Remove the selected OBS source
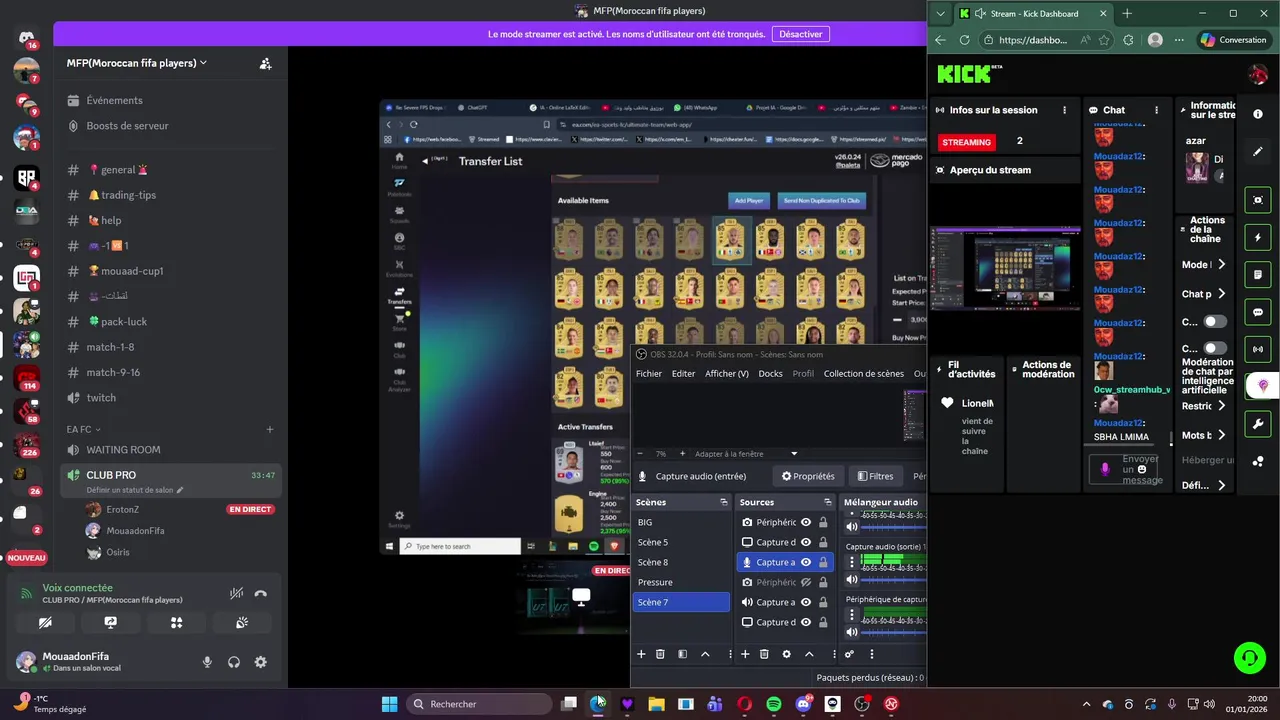 (x=764, y=654)
